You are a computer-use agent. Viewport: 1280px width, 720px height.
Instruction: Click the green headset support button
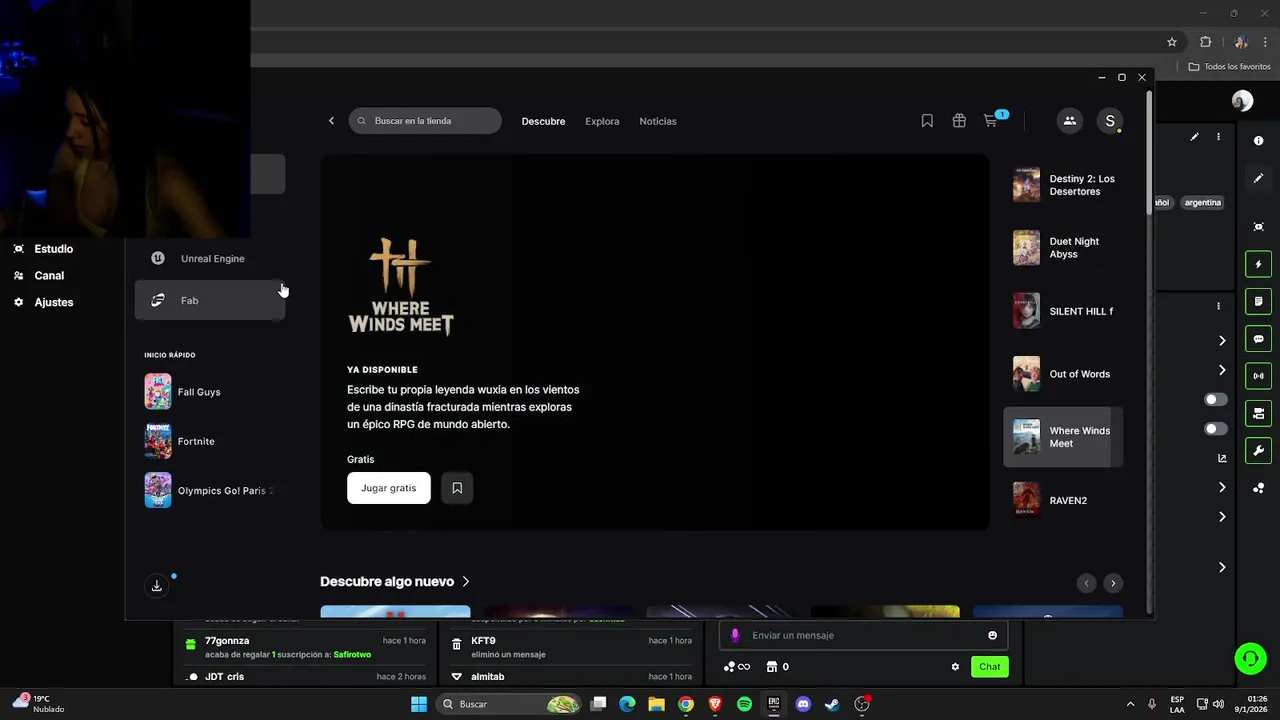[x=1250, y=658]
